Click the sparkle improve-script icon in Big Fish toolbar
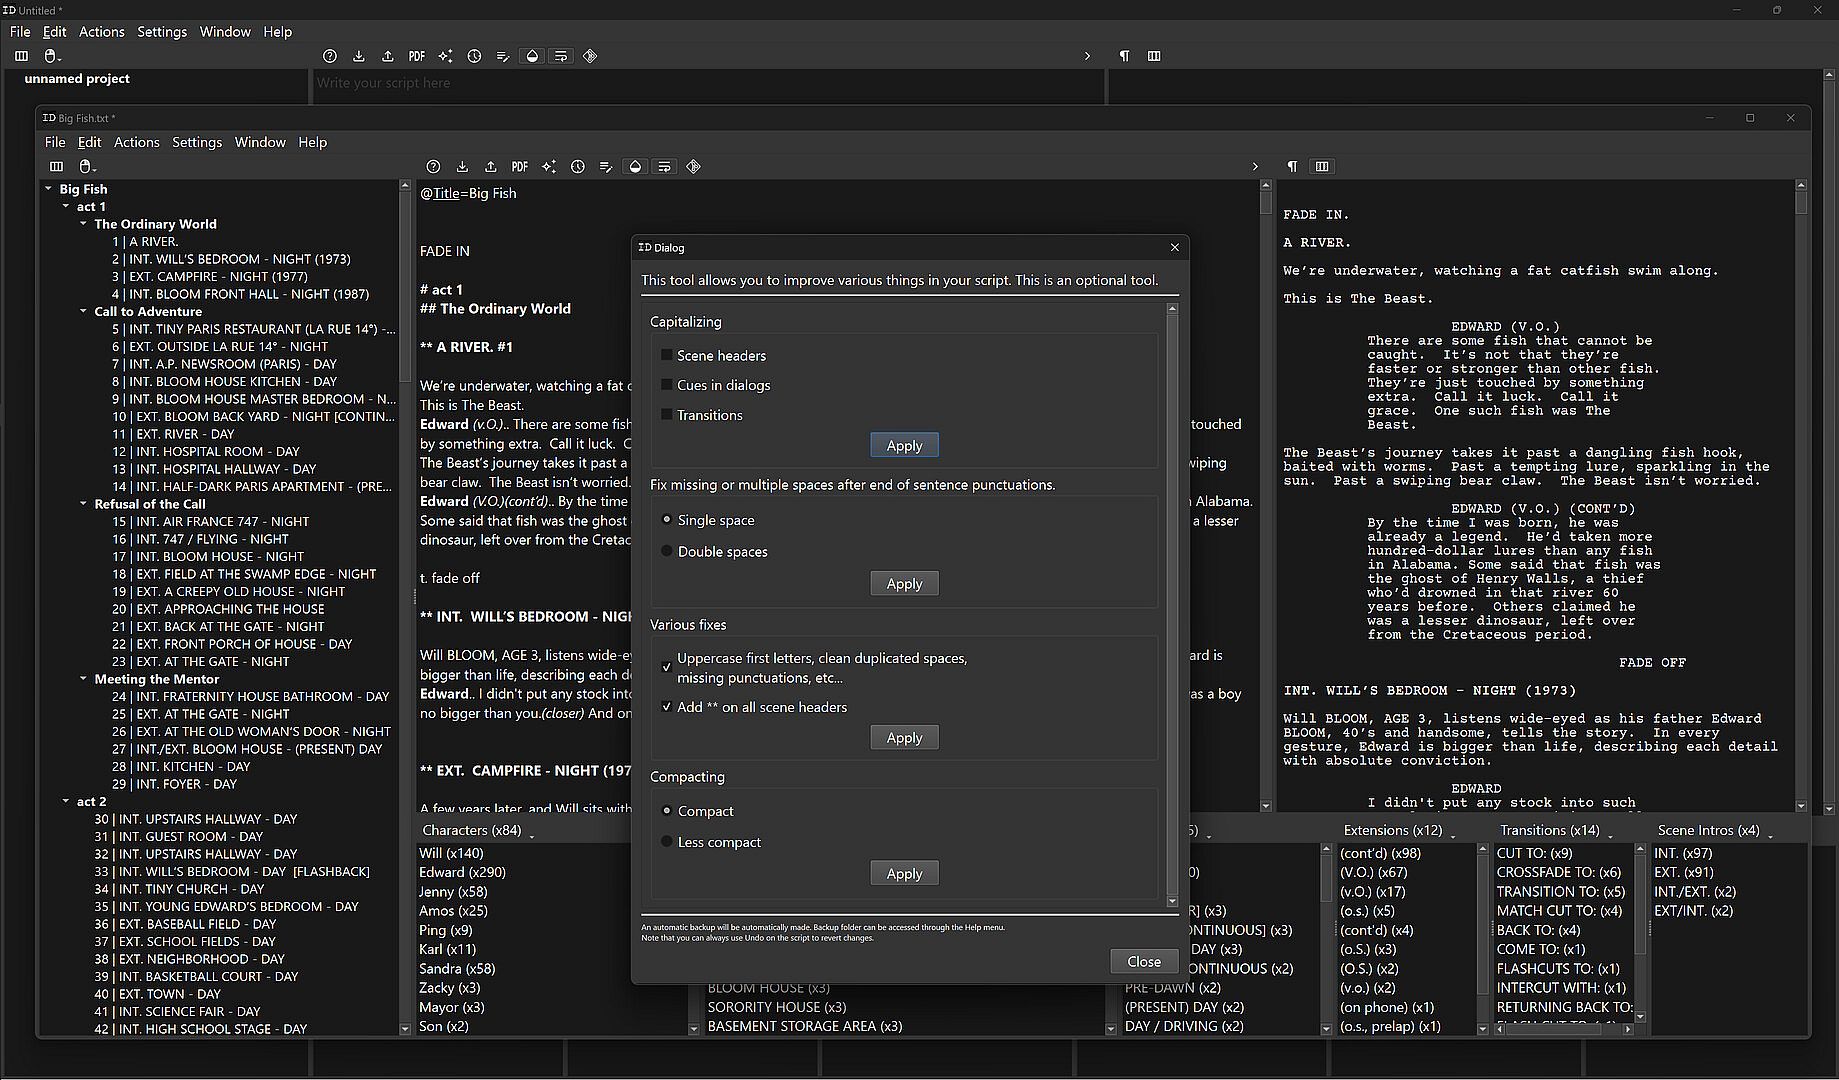Screen dimensions: 1839x1080 (548, 167)
